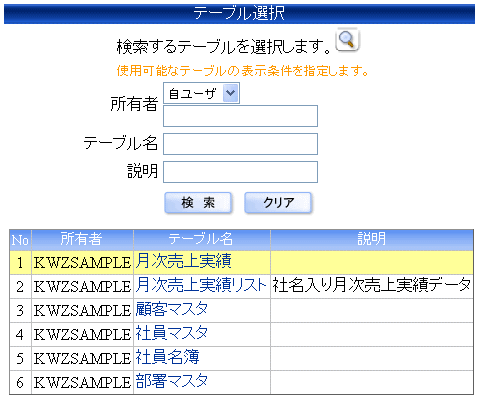Click the No column header

(20, 240)
